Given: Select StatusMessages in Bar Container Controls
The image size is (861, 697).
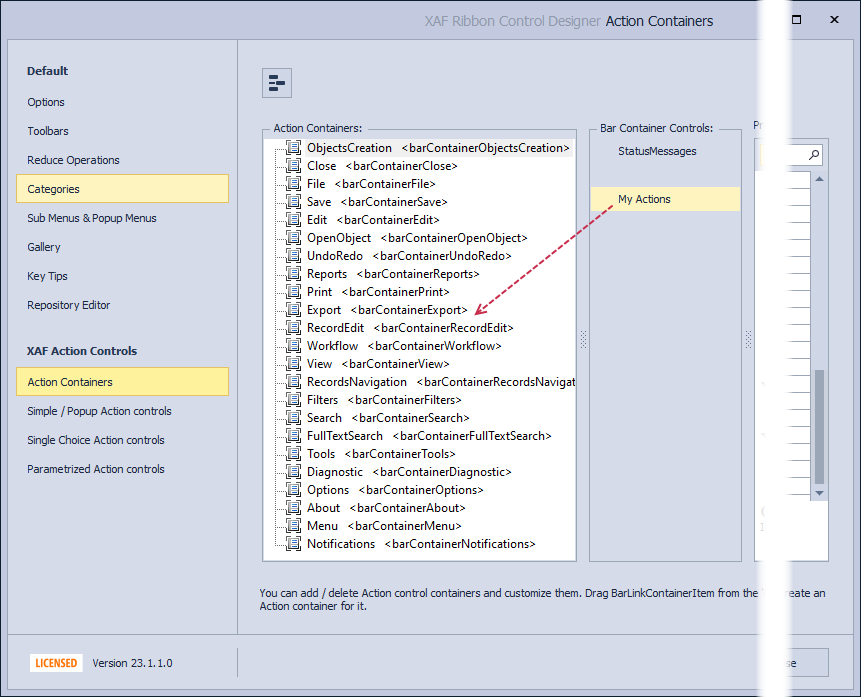Looking at the screenshot, I should (x=657, y=151).
